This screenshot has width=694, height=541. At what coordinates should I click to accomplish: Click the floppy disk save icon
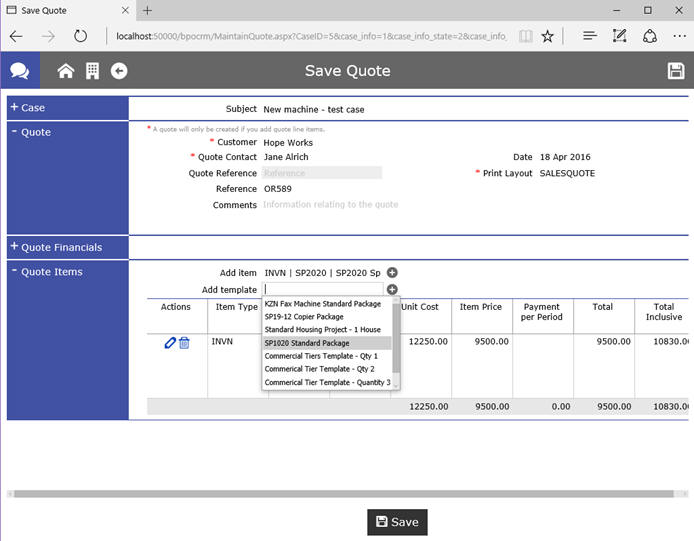coord(676,71)
